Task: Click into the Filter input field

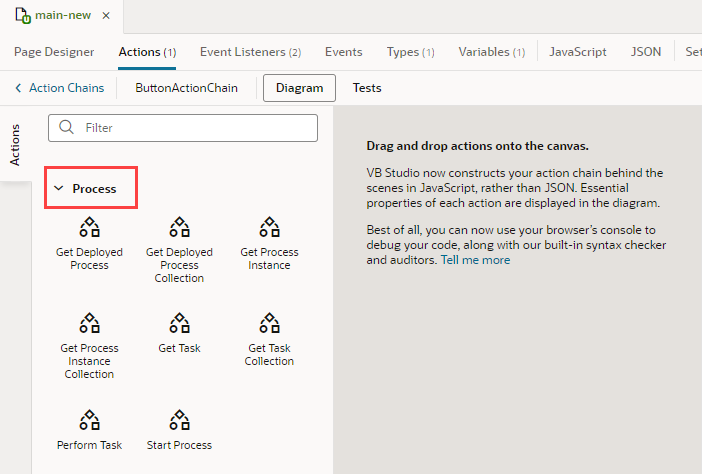Action: click(183, 128)
